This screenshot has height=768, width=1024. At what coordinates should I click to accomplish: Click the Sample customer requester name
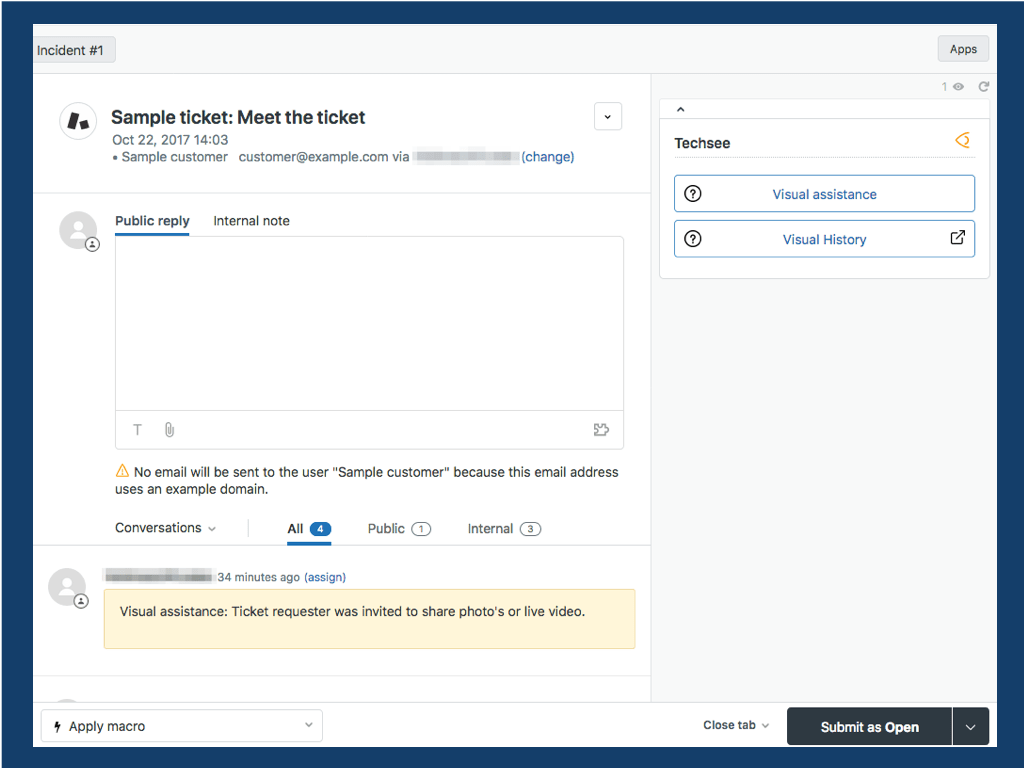click(174, 157)
